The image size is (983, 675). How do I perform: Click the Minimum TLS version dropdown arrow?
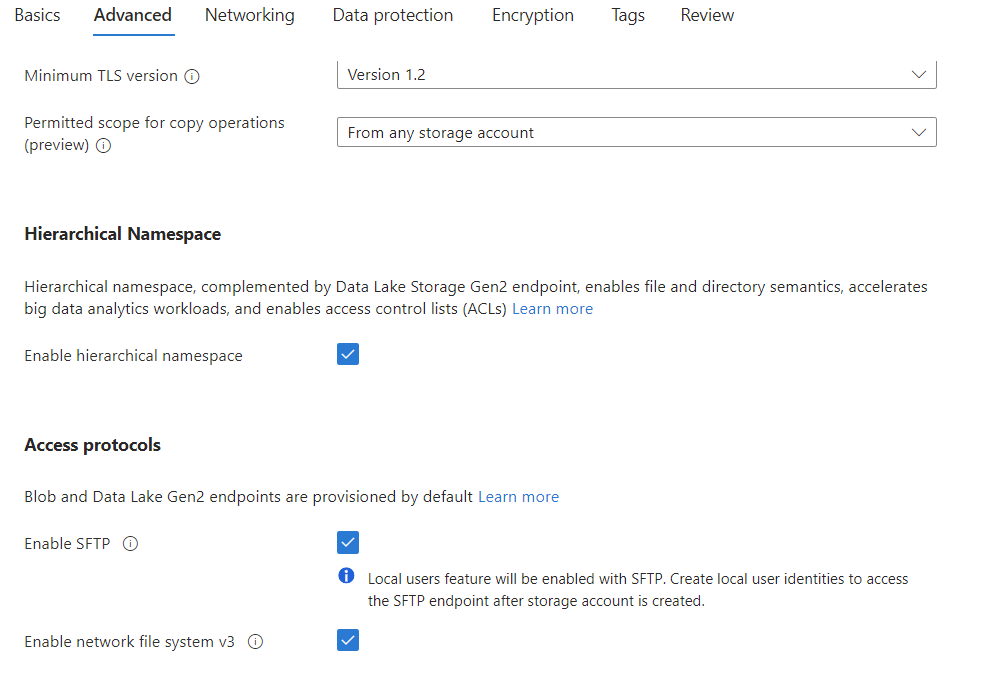[918, 75]
